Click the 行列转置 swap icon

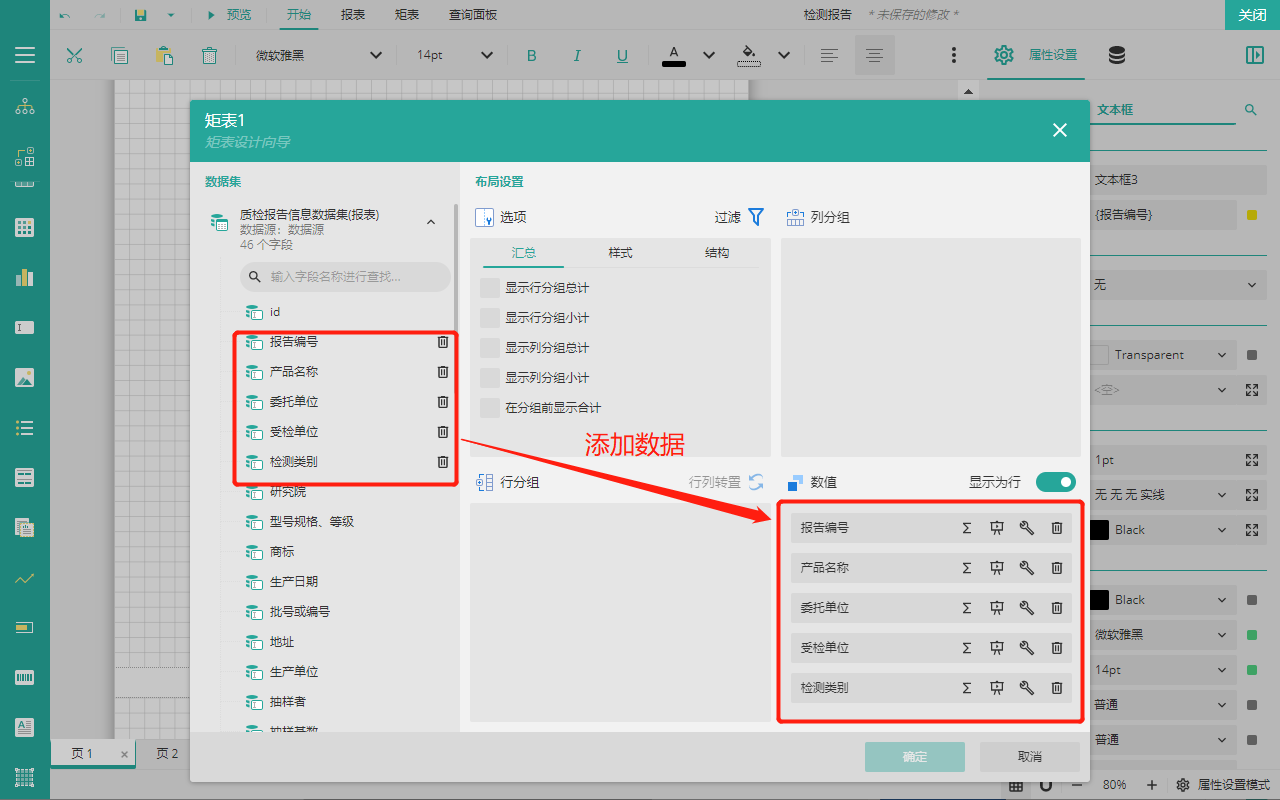[x=756, y=482]
